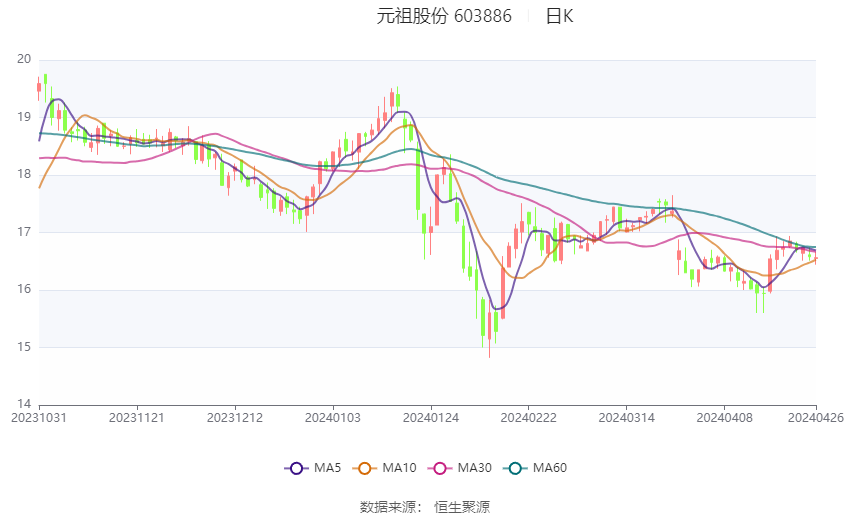Click the 恒生聚源 data source text
The width and height of the screenshot is (850, 517).
[462, 507]
